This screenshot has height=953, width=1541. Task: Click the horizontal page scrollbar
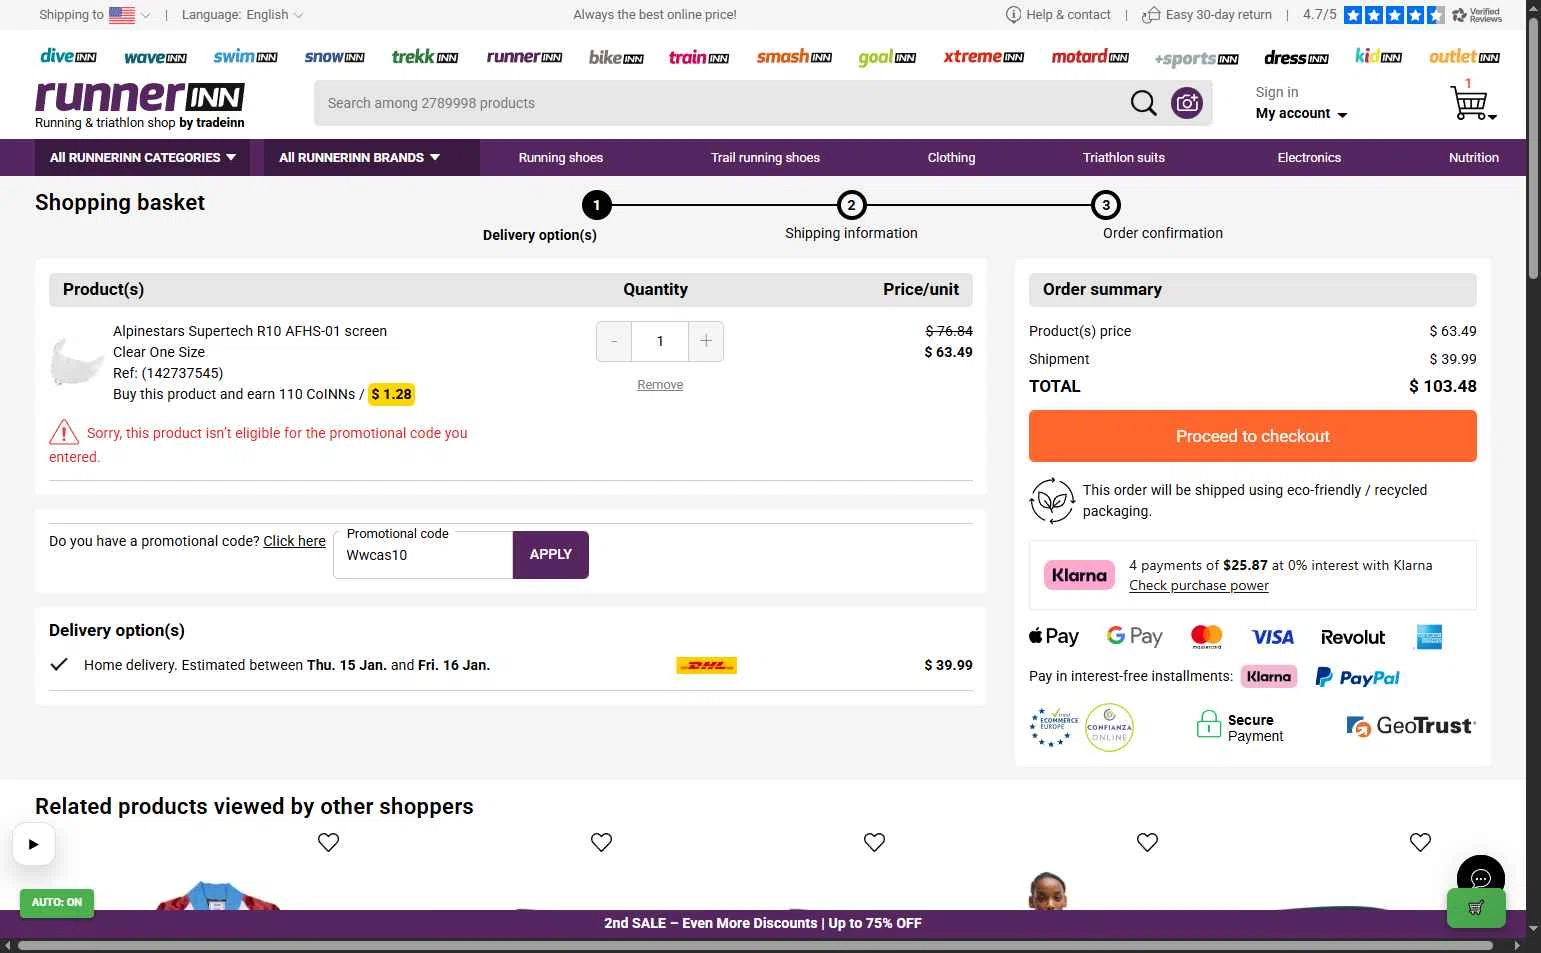755,945
